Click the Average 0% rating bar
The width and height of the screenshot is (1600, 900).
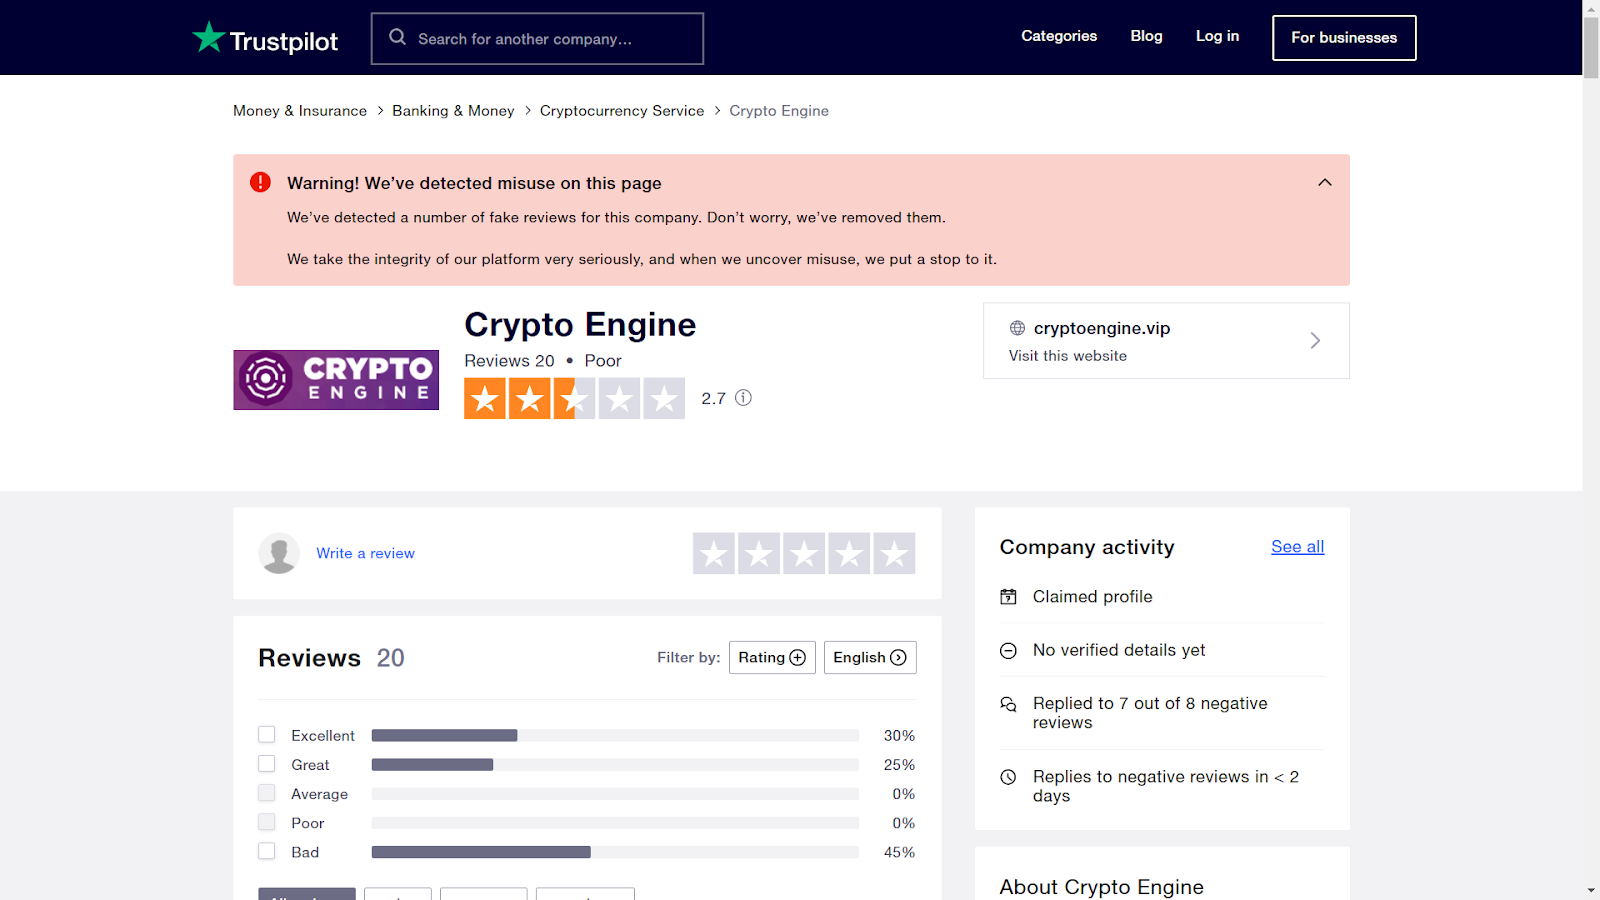615,794
